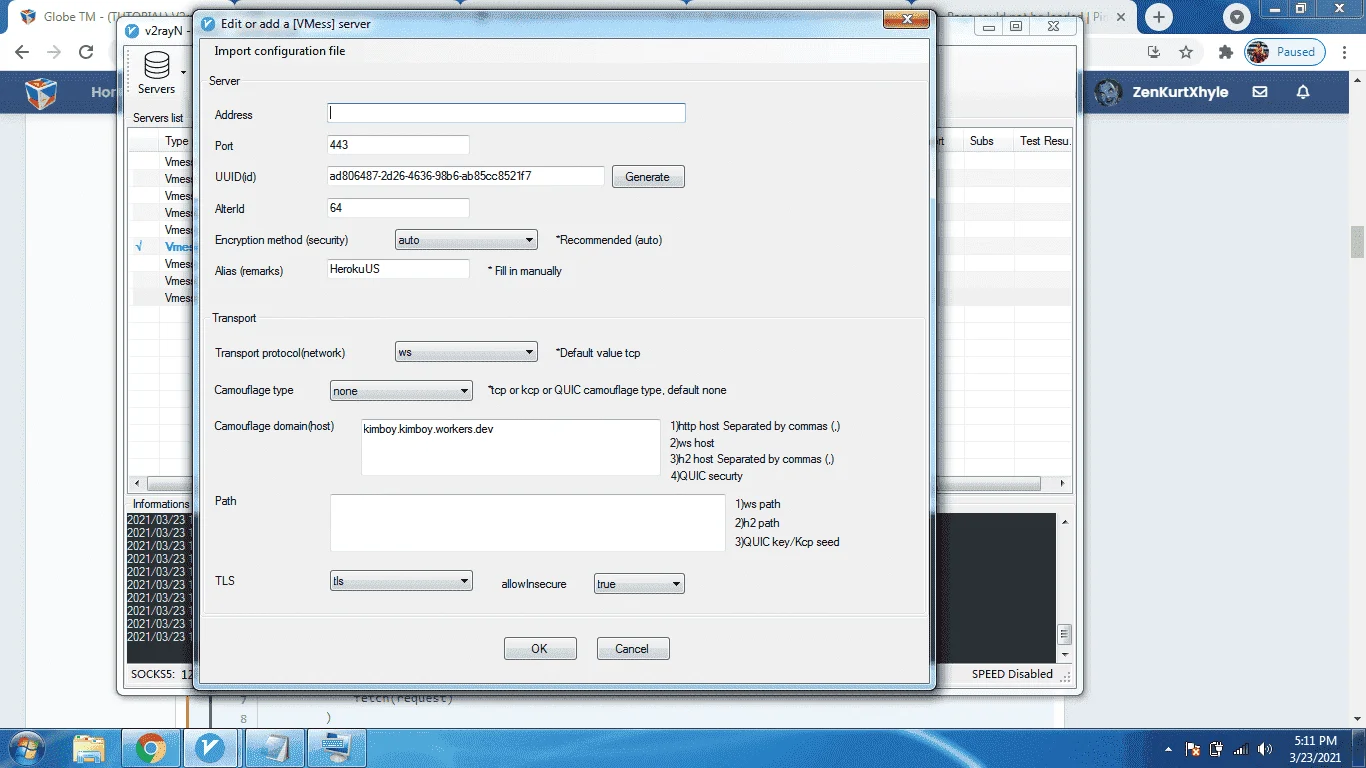Open the Paused Chrome profile button

tap(1285, 52)
